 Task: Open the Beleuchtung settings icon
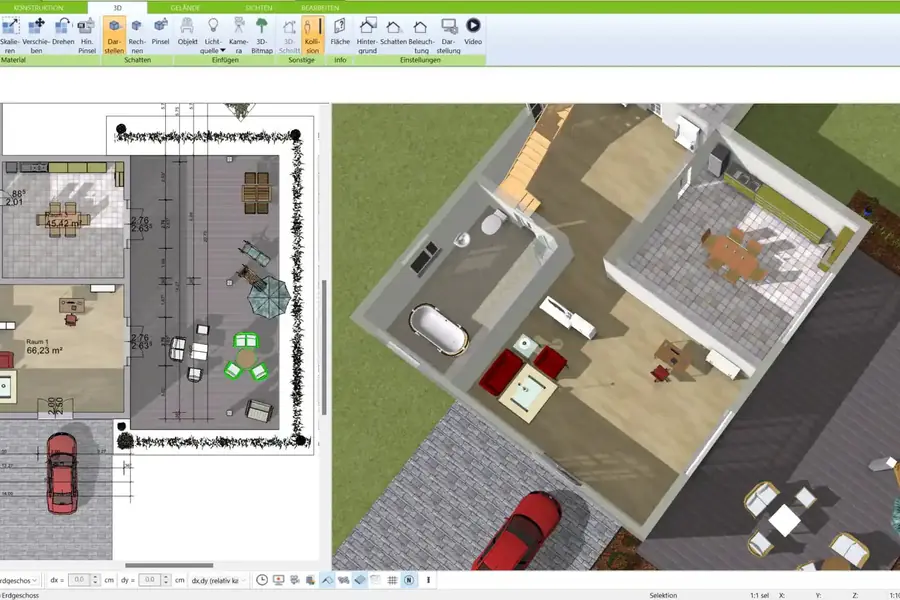coord(421,32)
